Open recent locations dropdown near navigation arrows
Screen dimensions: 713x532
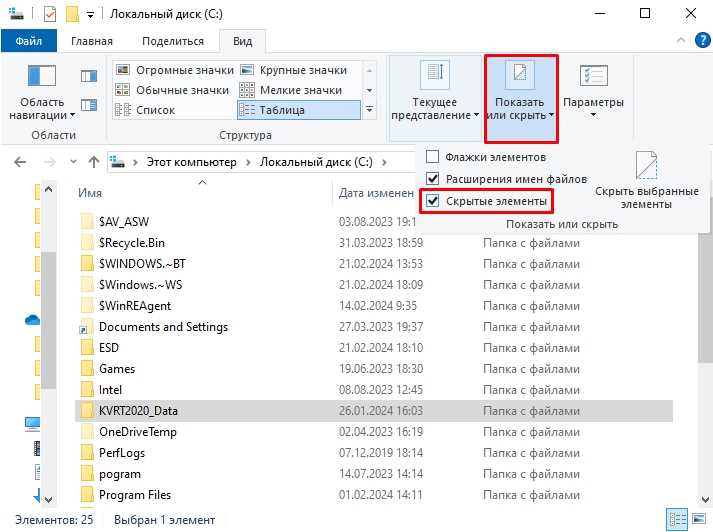coord(73,162)
